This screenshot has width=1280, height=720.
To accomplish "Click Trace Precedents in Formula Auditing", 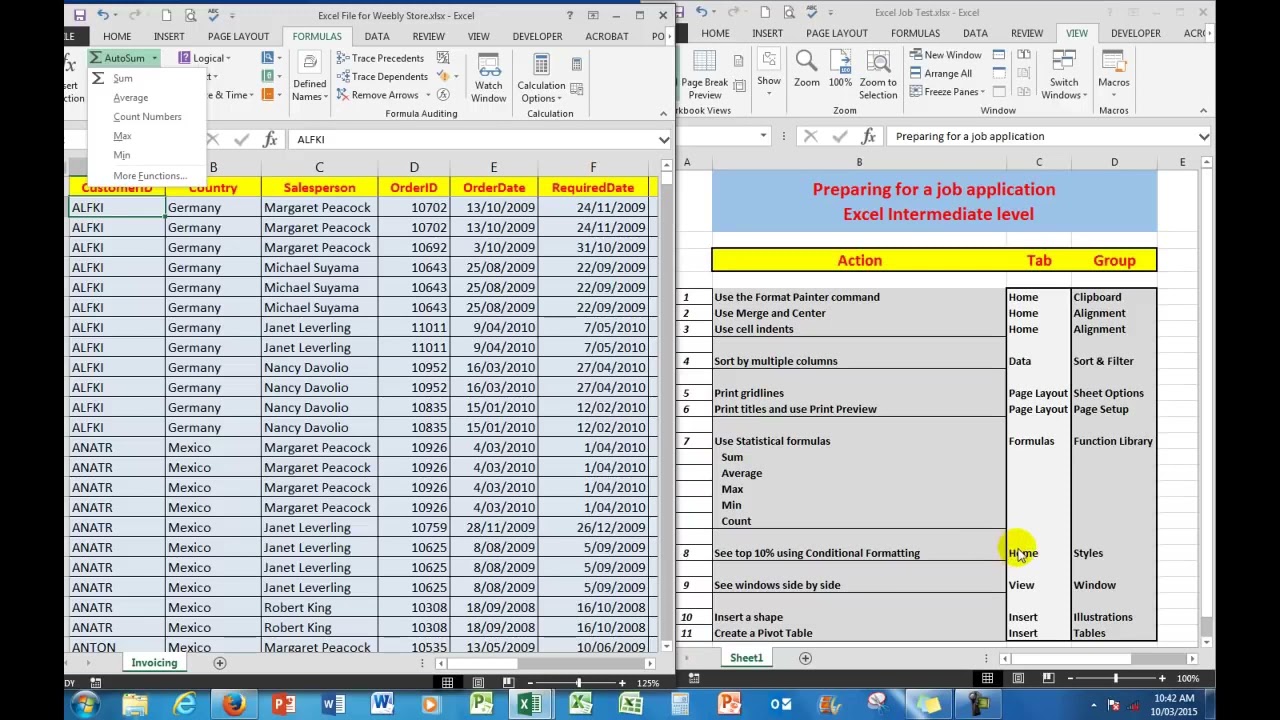I will pyautogui.click(x=379, y=58).
